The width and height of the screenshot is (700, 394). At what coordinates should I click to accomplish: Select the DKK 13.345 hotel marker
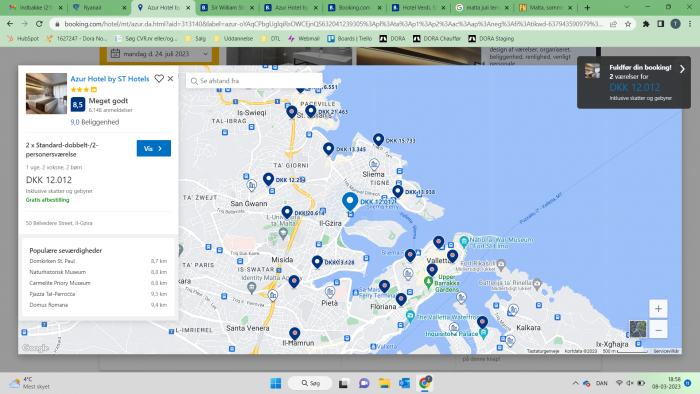tap(329, 149)
